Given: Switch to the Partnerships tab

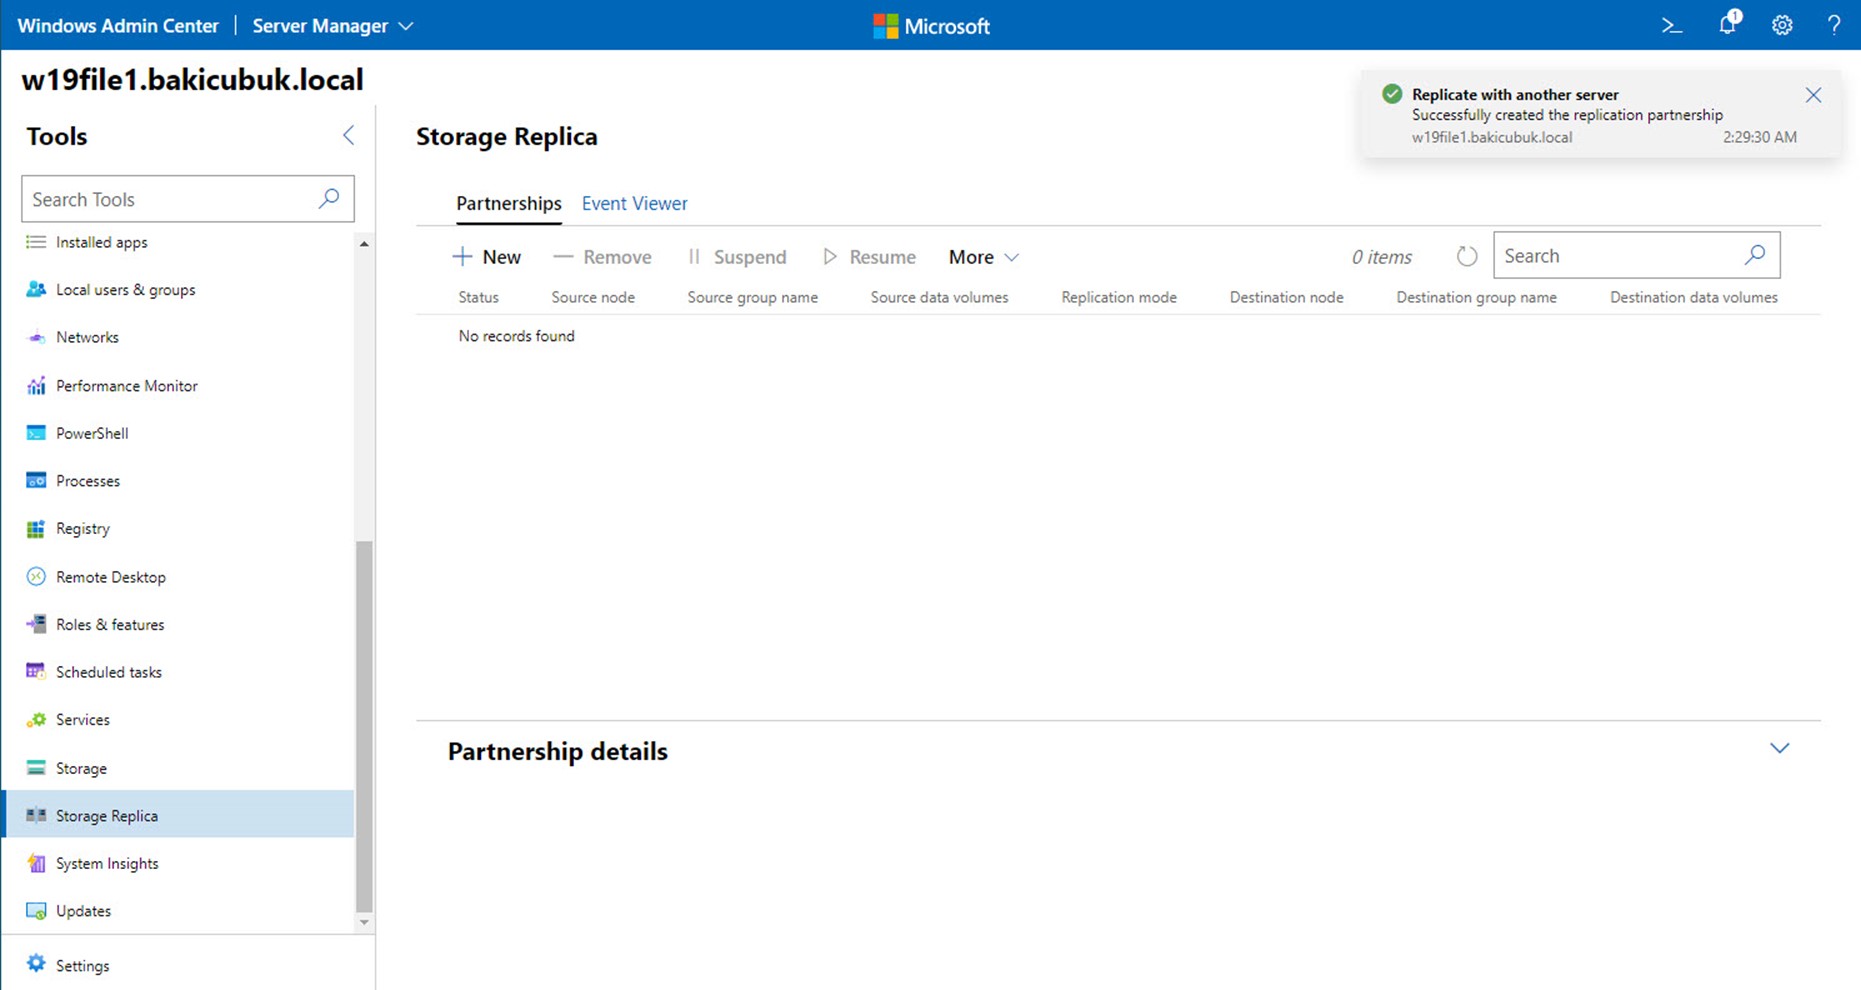Looking at the screenshot, I should click(x=509, y=203).
